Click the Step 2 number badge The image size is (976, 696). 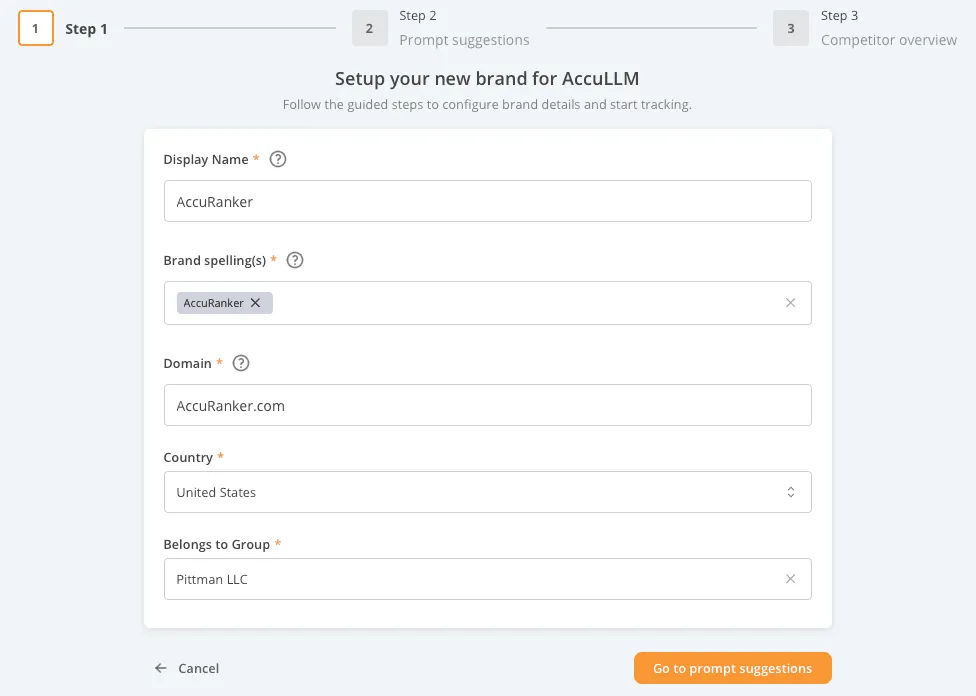pyautogui.click(x=369, y=27)
